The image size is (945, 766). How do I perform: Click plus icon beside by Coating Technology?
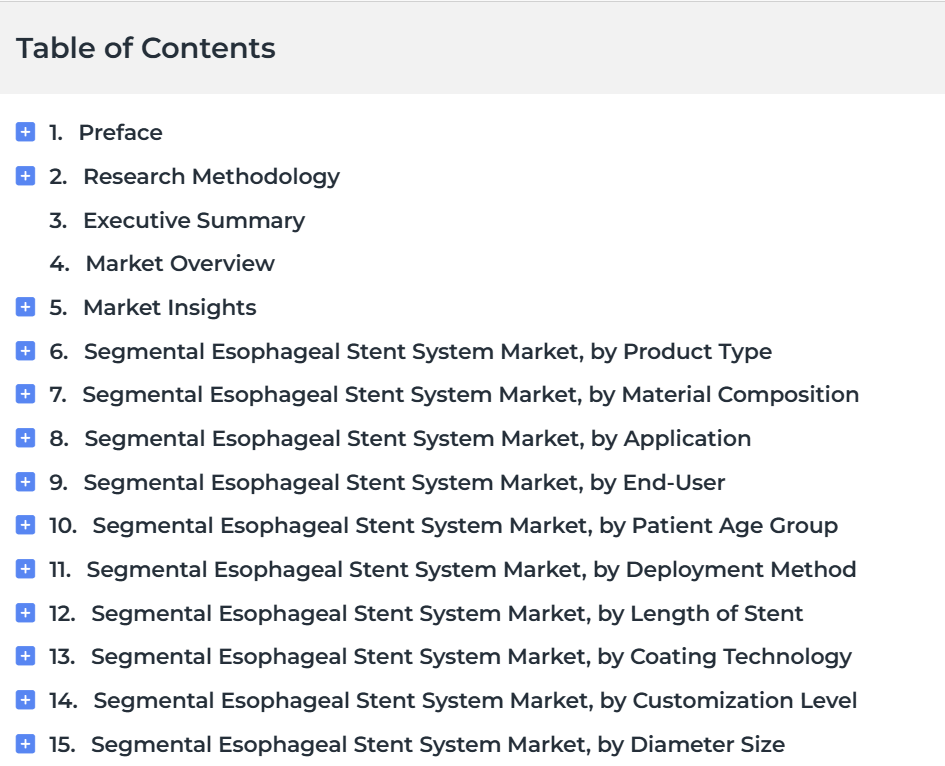pyautogui.click(x=25, y=656)
